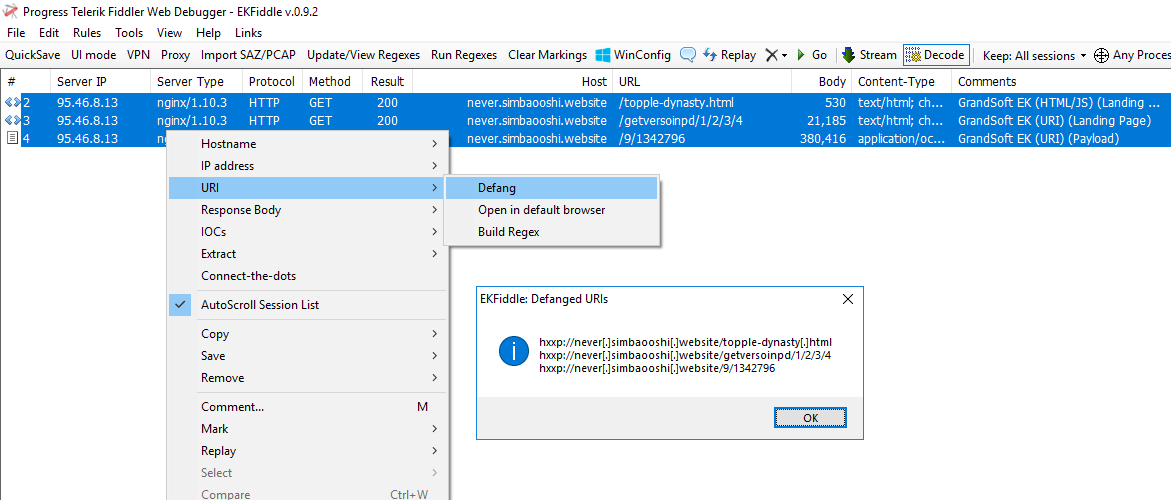The height and width of the screenshot is (500, 1171).
Task: Click the blue info icon in dialog
Action: click(515, 351)
